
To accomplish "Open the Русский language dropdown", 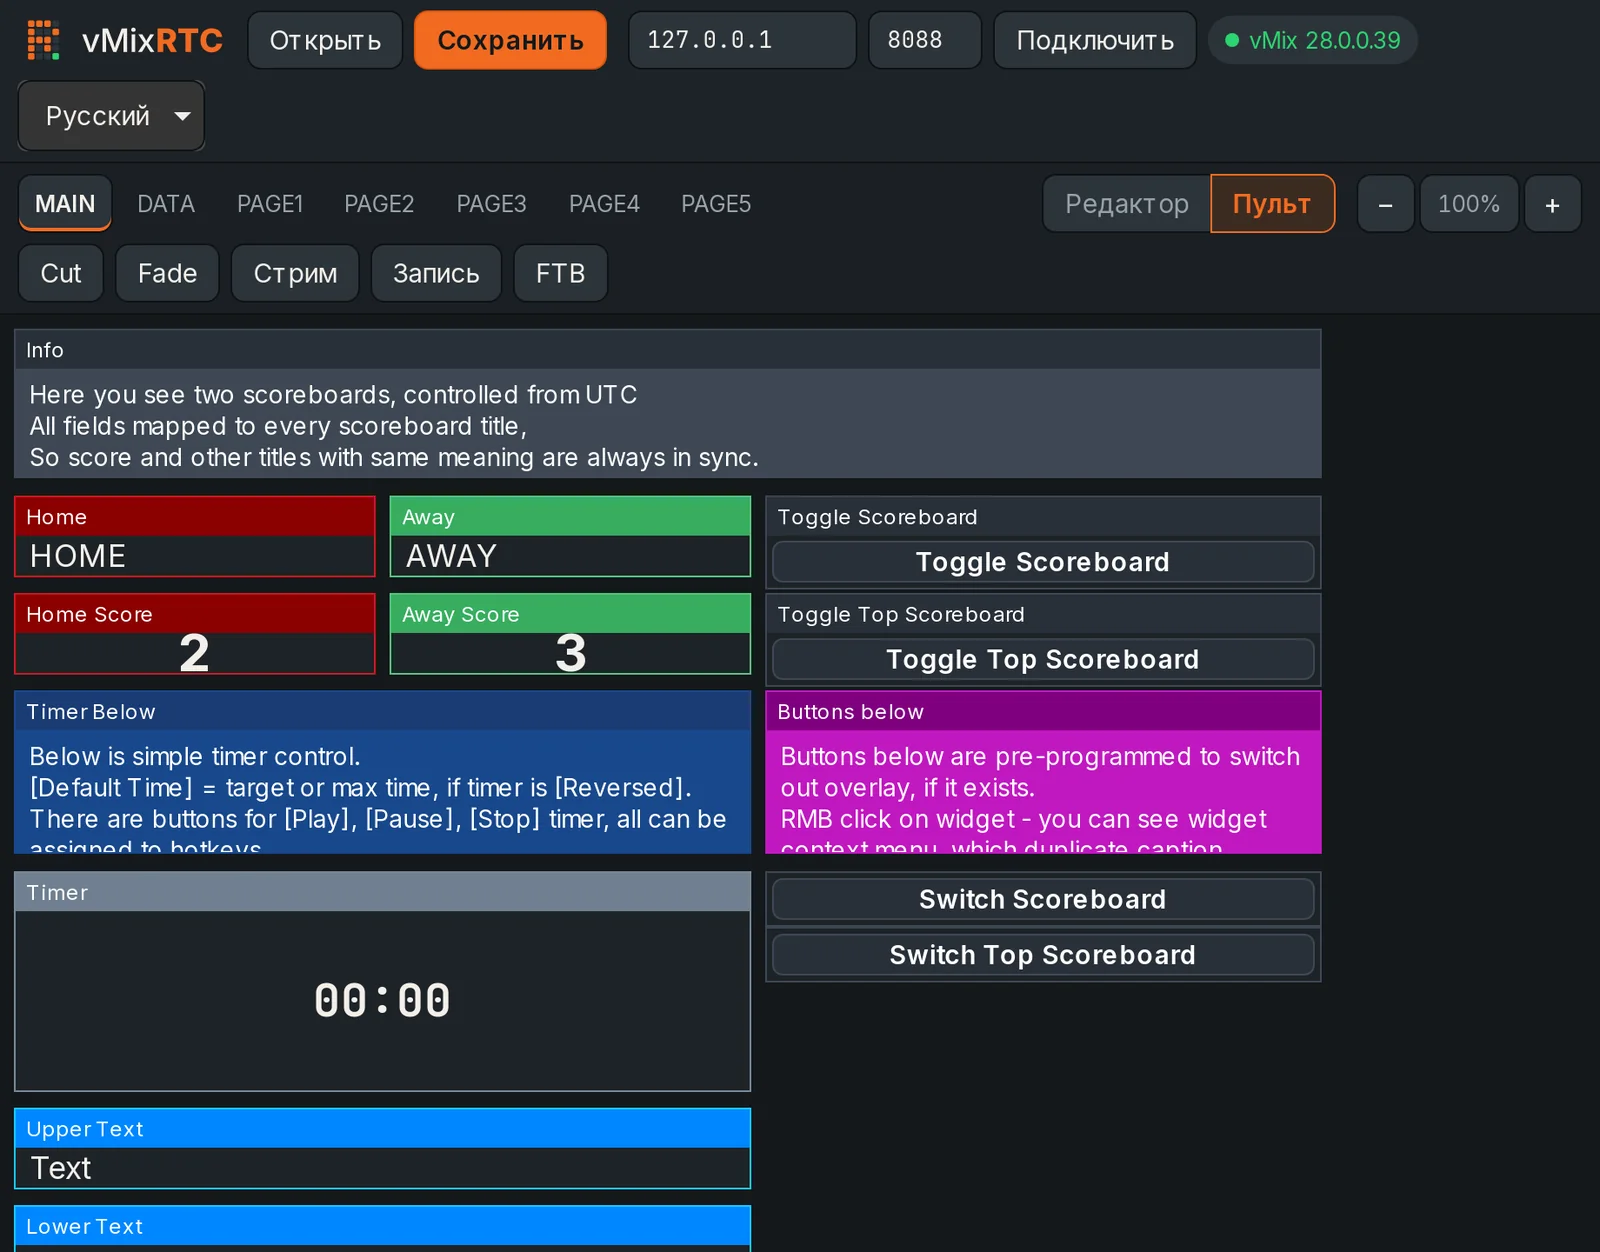I will (x=111, y=116).
